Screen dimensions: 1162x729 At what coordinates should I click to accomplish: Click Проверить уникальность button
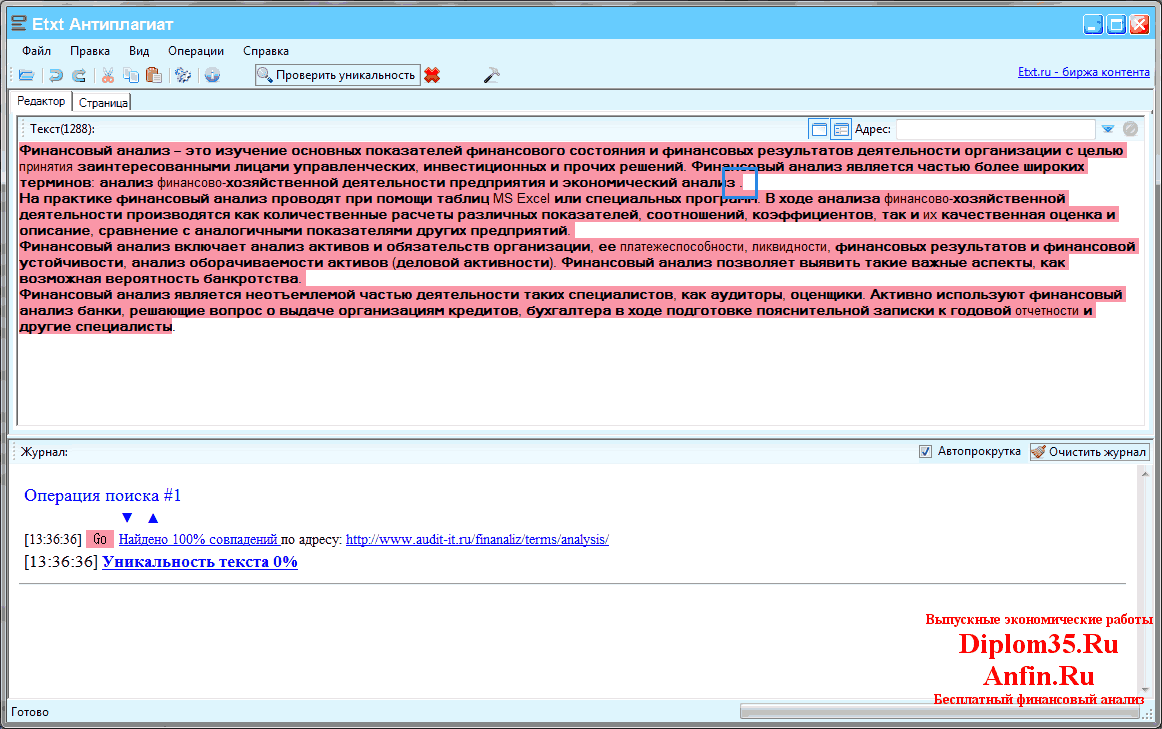pos(337,75)
